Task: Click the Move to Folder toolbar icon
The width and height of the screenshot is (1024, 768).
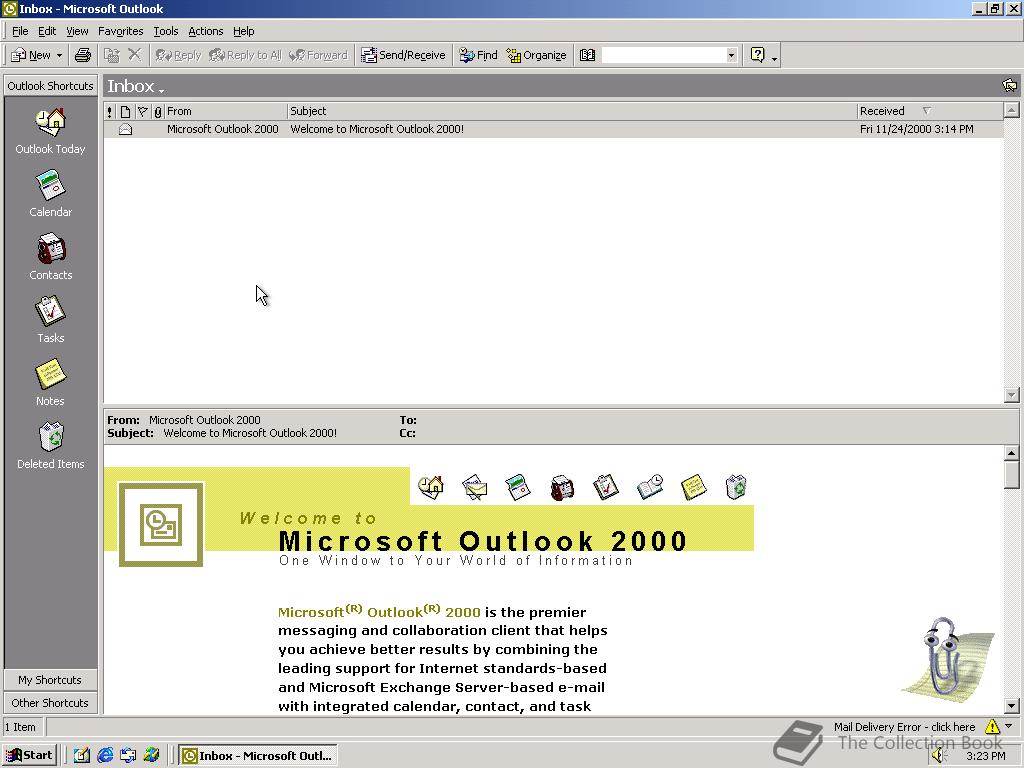Action: click(112, 55)
